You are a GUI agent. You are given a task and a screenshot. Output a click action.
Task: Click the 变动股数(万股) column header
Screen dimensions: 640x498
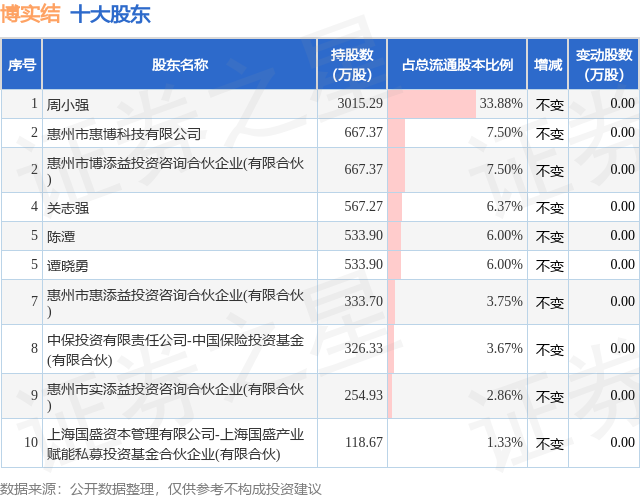tap(604, 64)
